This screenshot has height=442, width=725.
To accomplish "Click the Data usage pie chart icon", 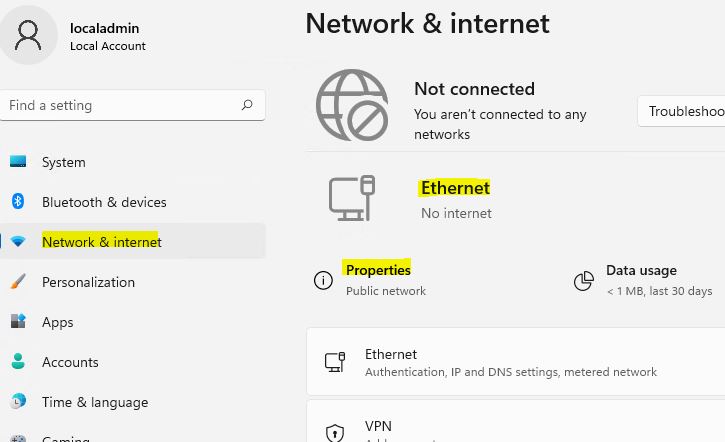I will pyautogui.click(x=584, y=281).
